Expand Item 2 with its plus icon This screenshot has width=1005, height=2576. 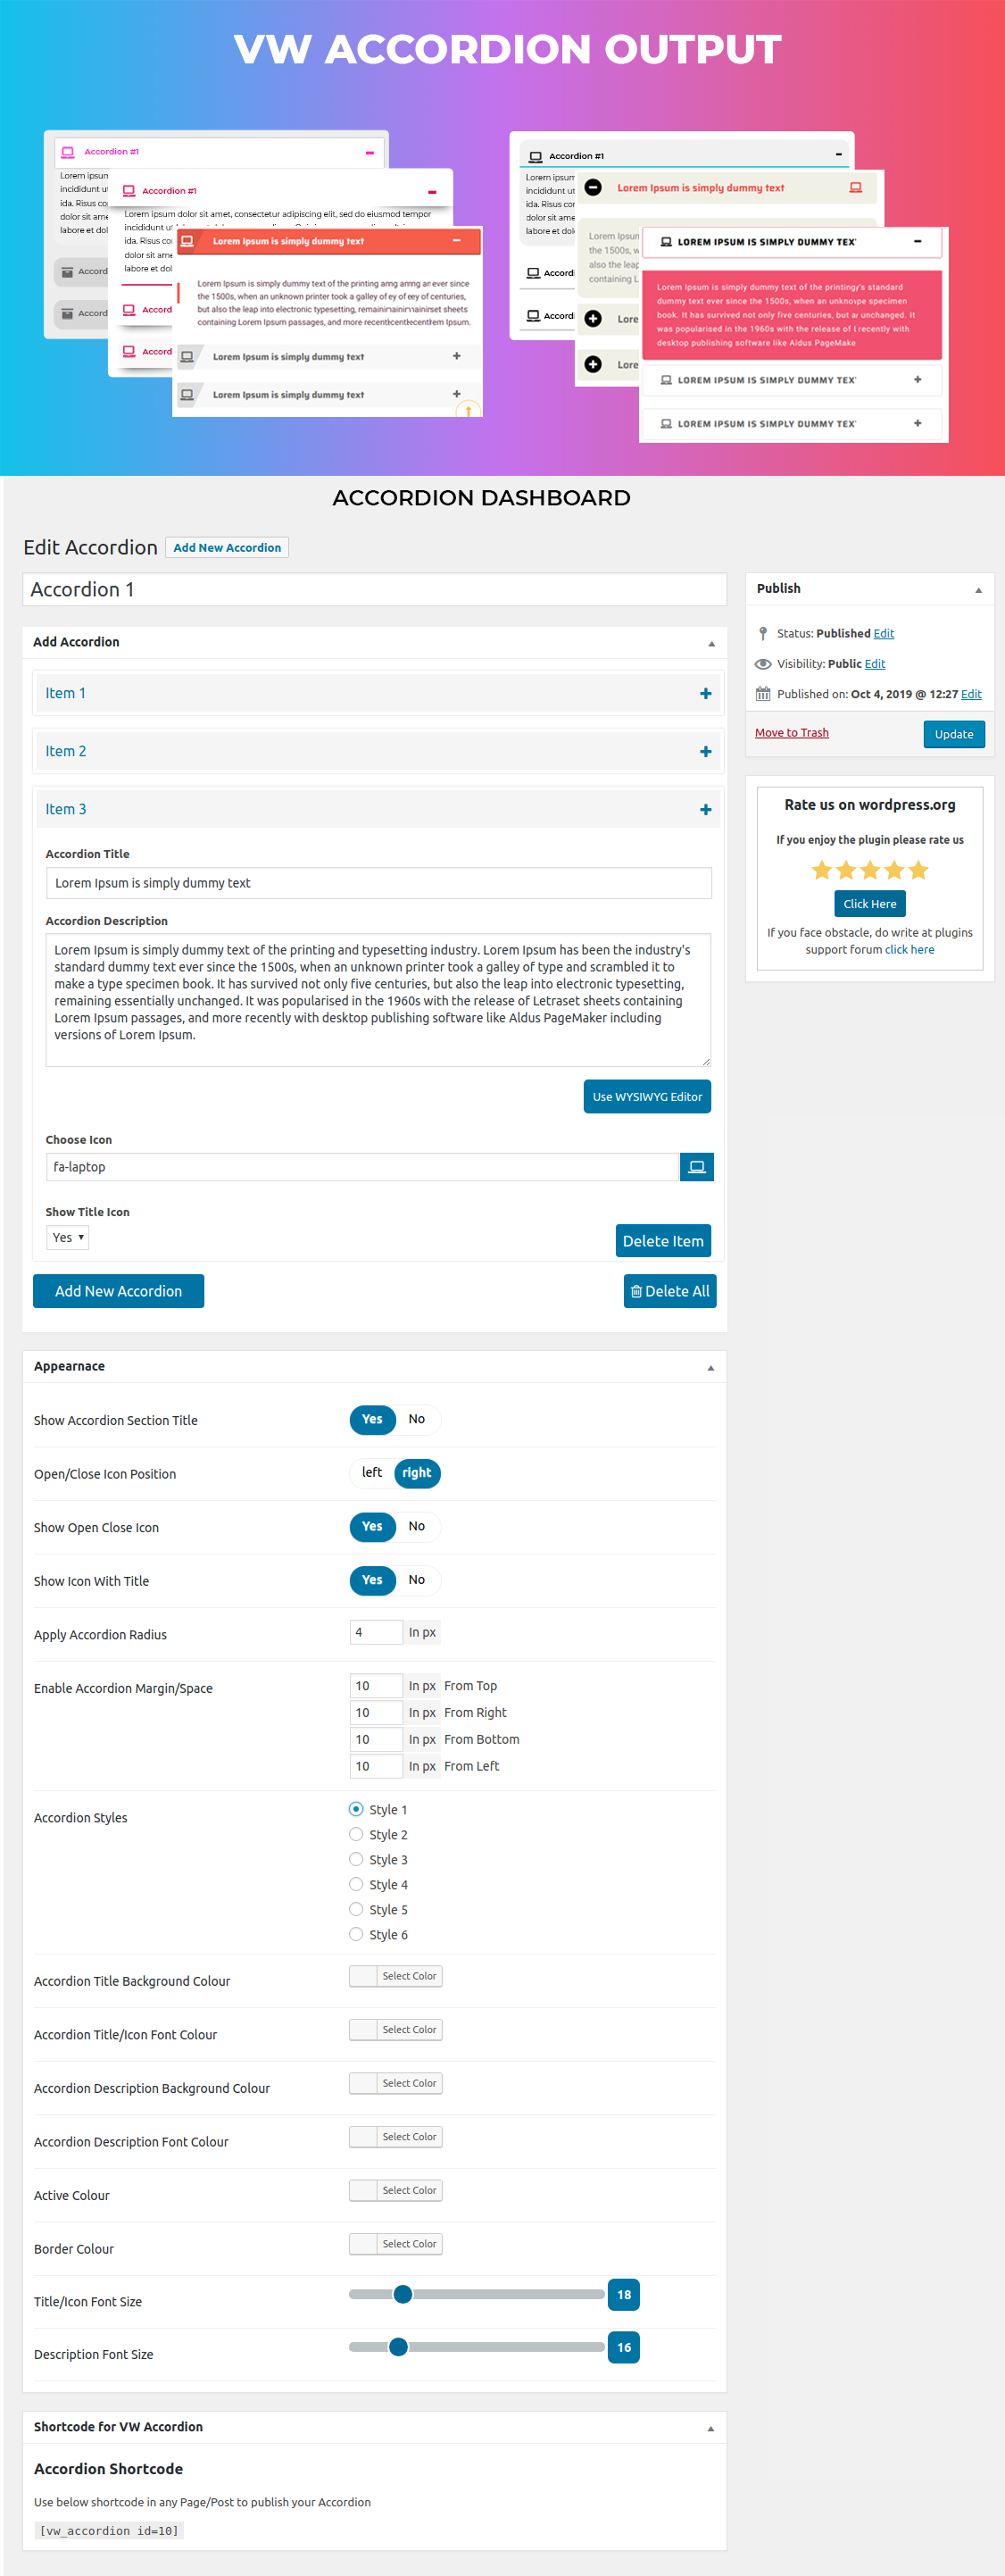click(x=705, y=751)
